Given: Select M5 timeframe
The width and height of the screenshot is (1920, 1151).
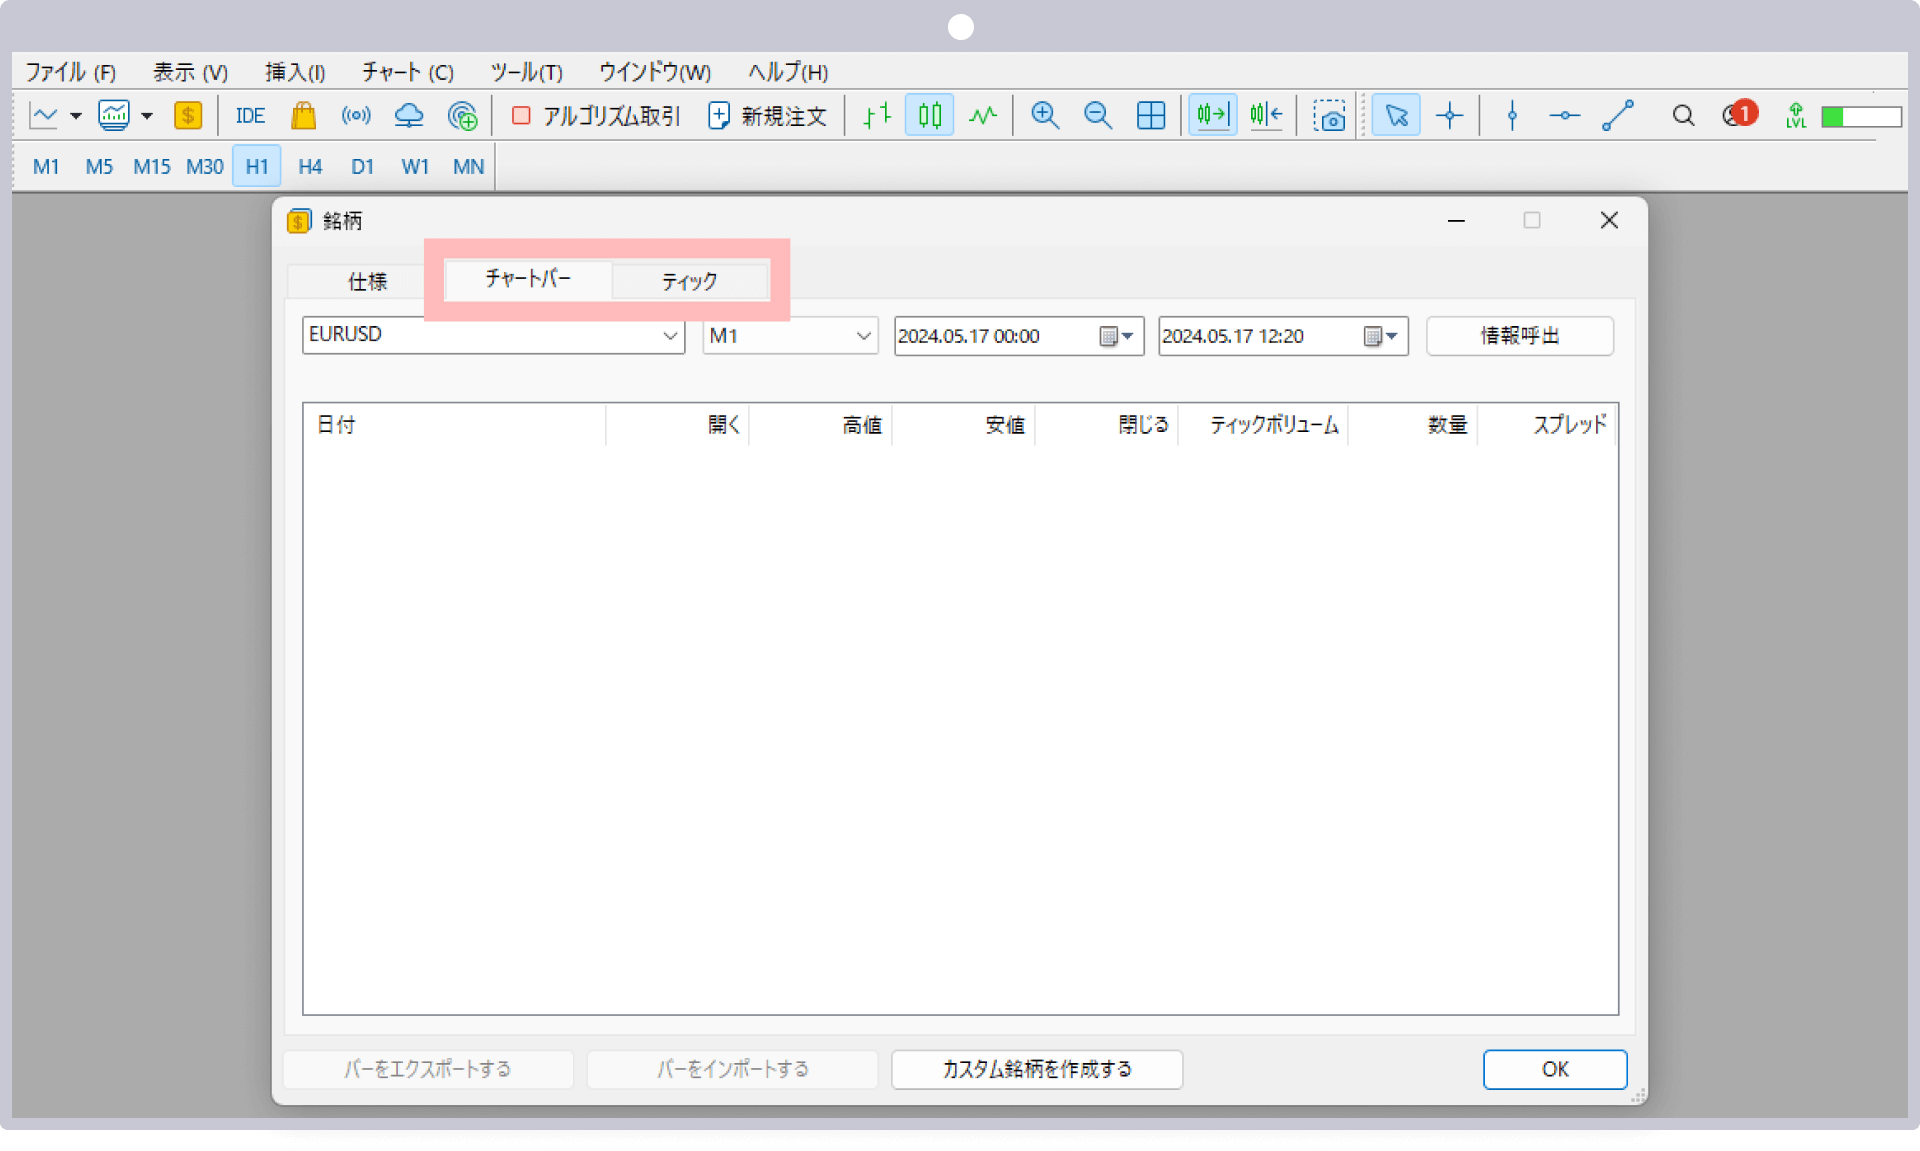Looking at the screenshot, I should pyautogui.click(x=99, y=167).
